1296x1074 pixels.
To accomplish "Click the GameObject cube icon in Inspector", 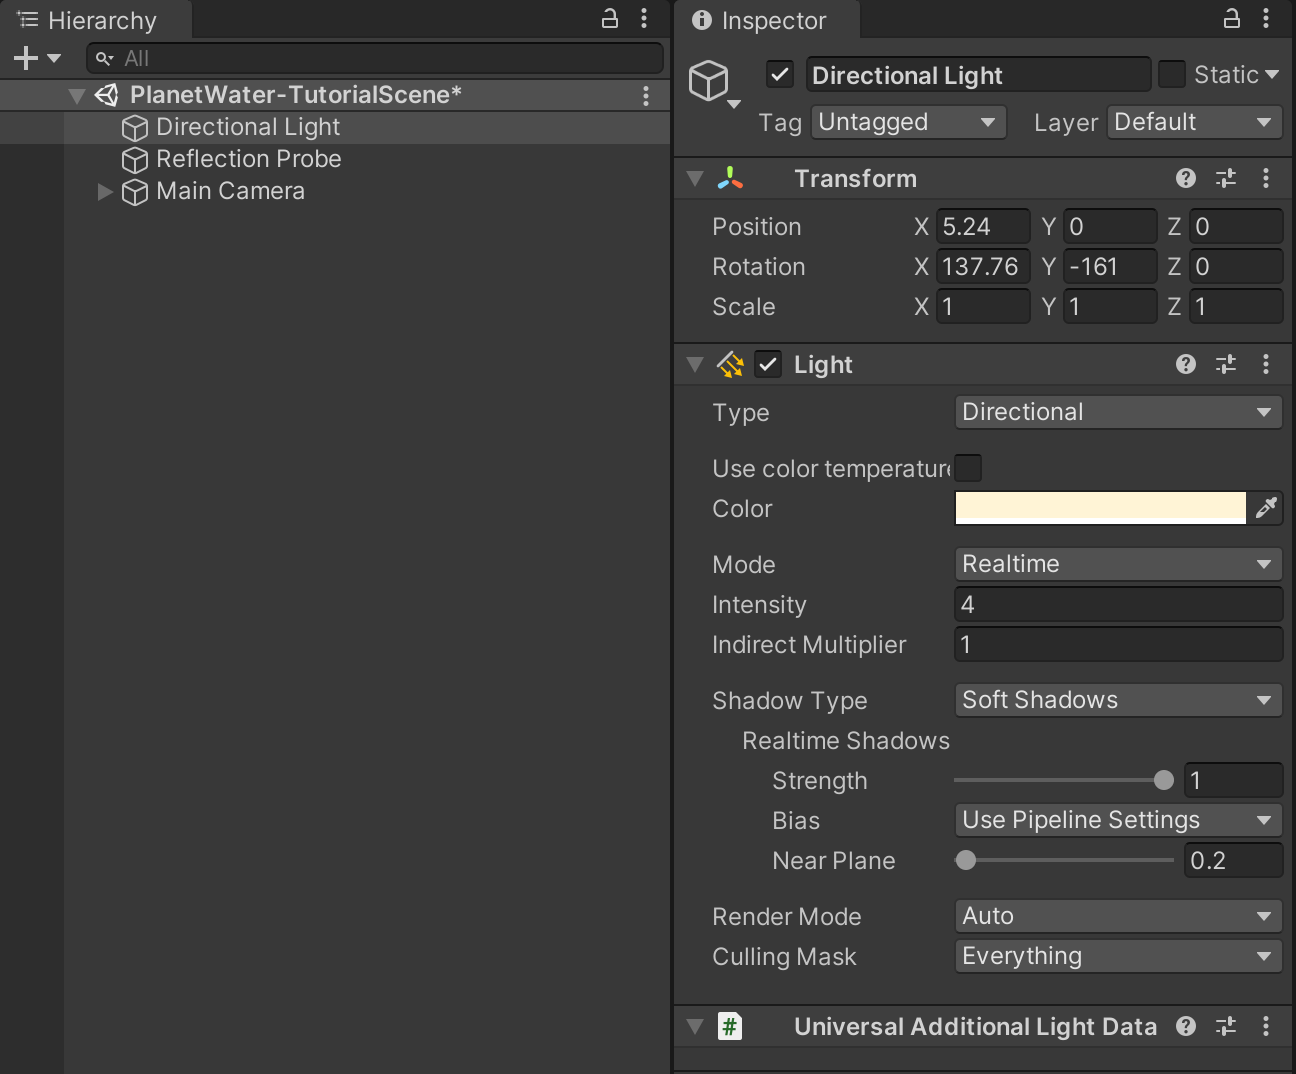I will 709,80.
